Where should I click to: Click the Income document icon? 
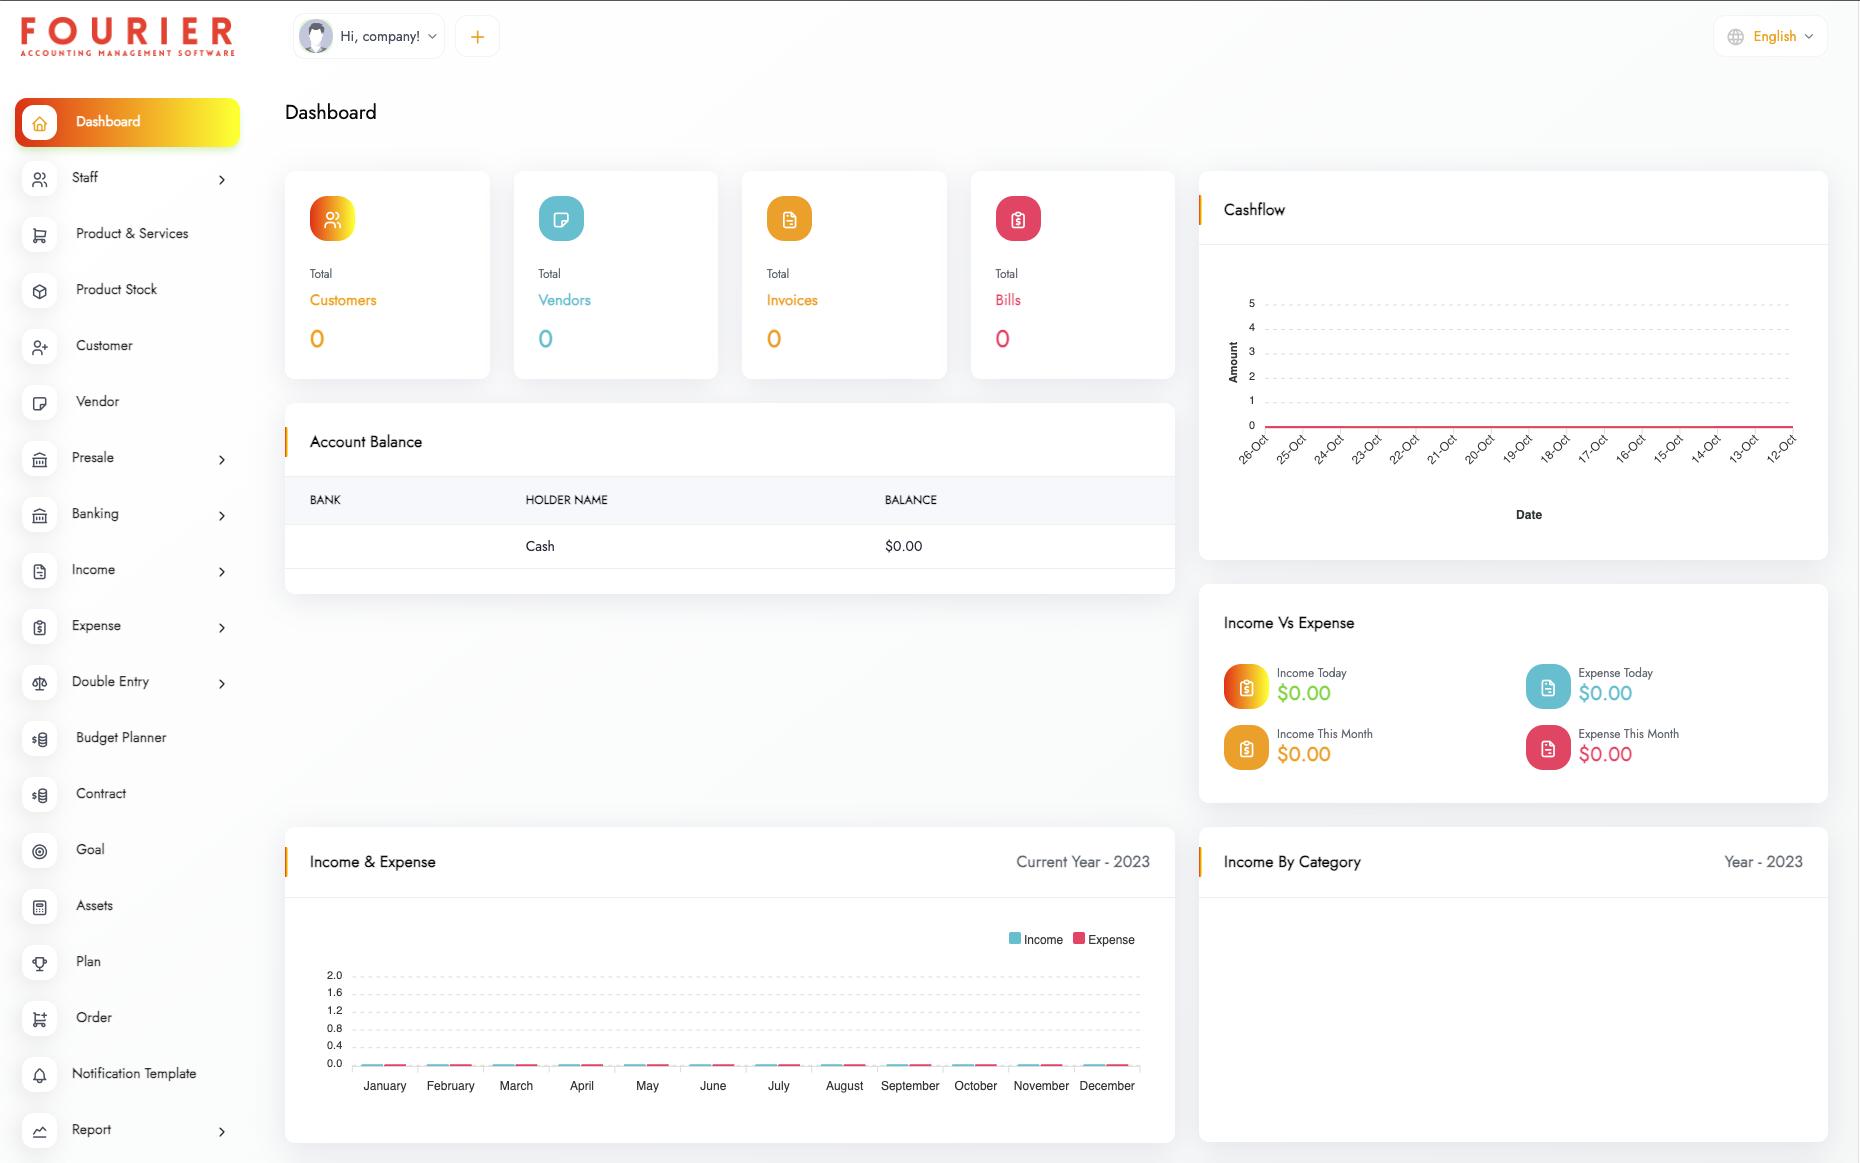[x=39, y=571]
